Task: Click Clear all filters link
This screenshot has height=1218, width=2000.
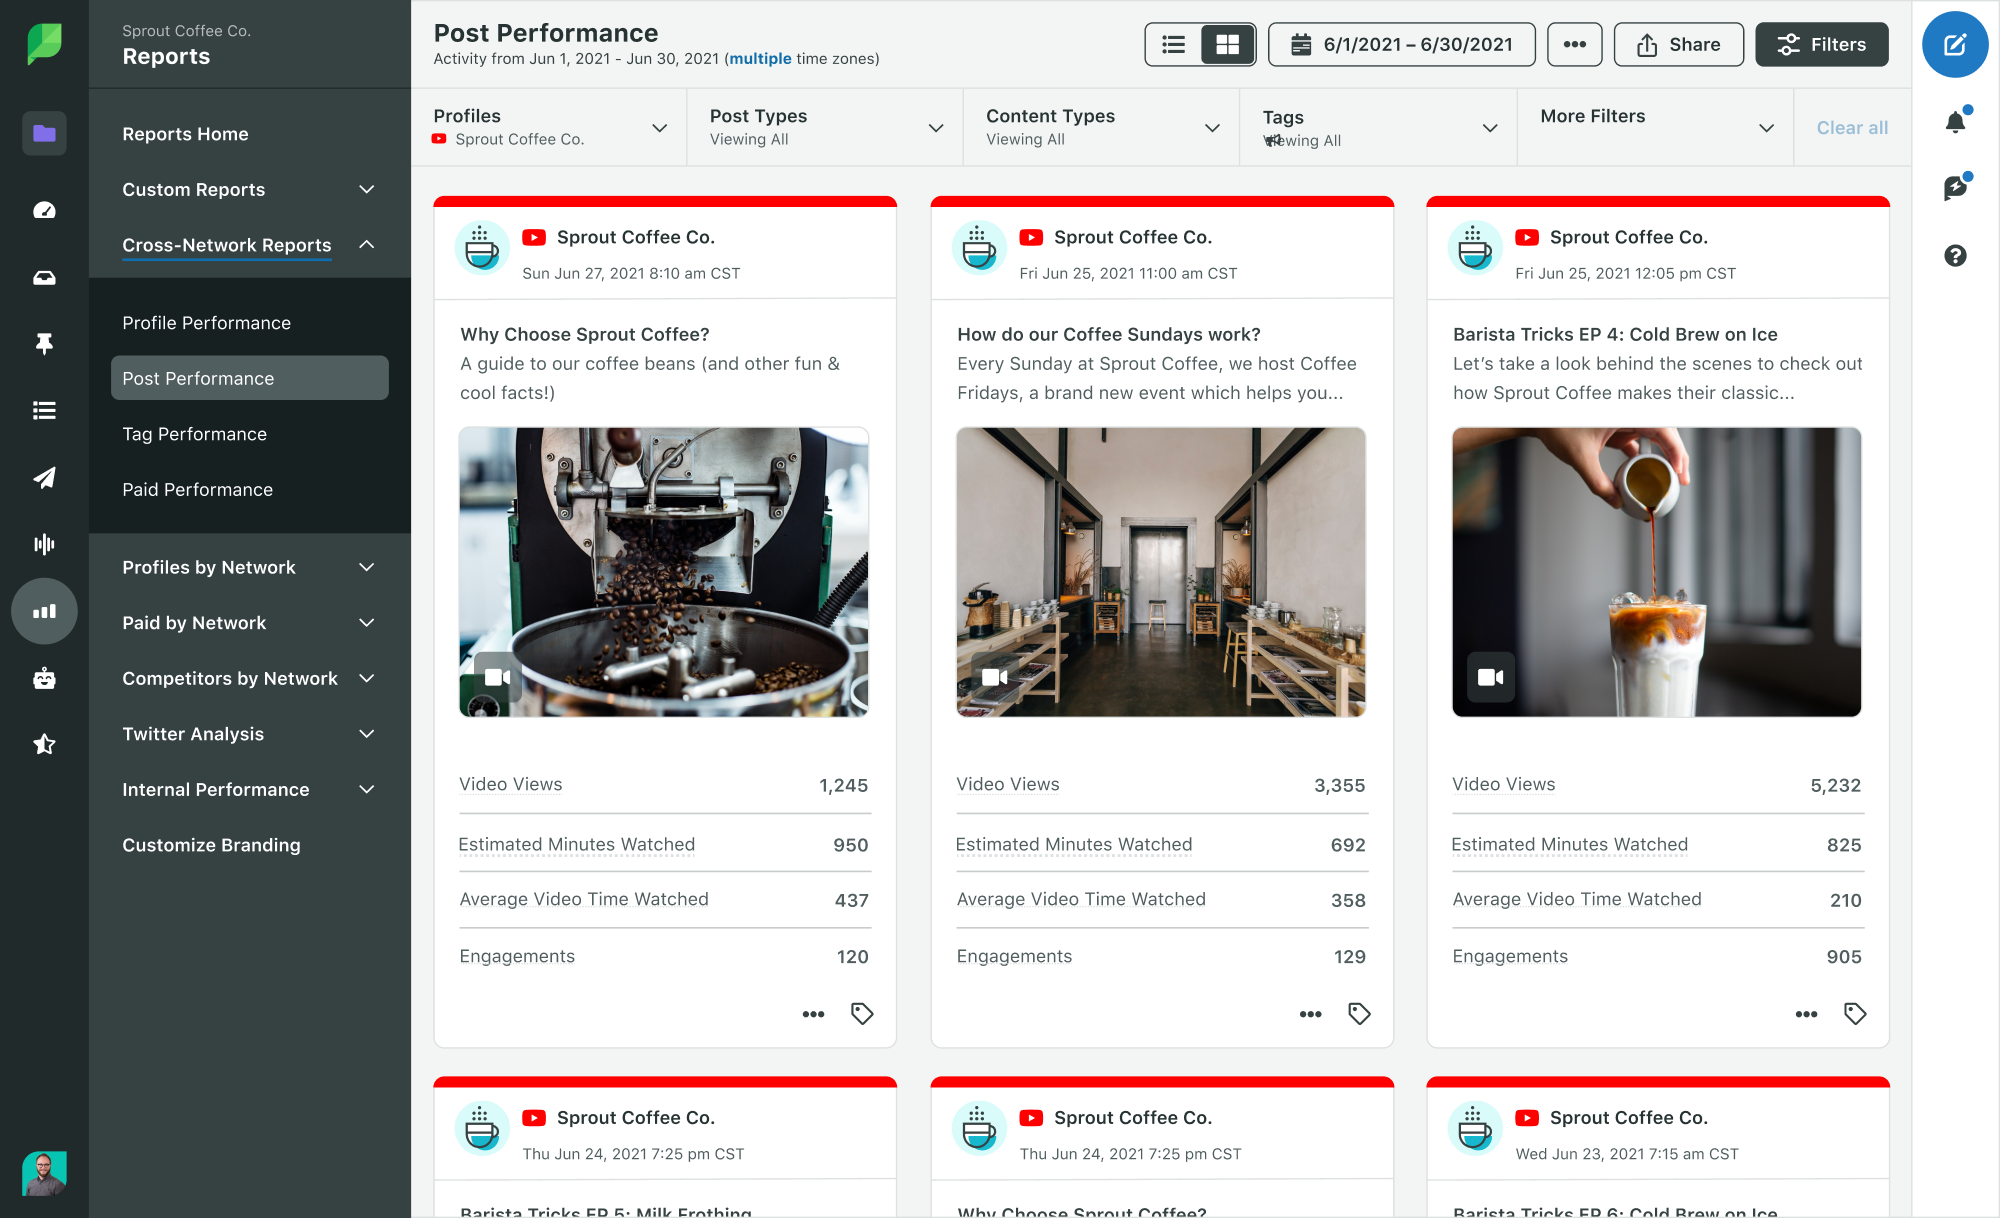Action: 1850,127
